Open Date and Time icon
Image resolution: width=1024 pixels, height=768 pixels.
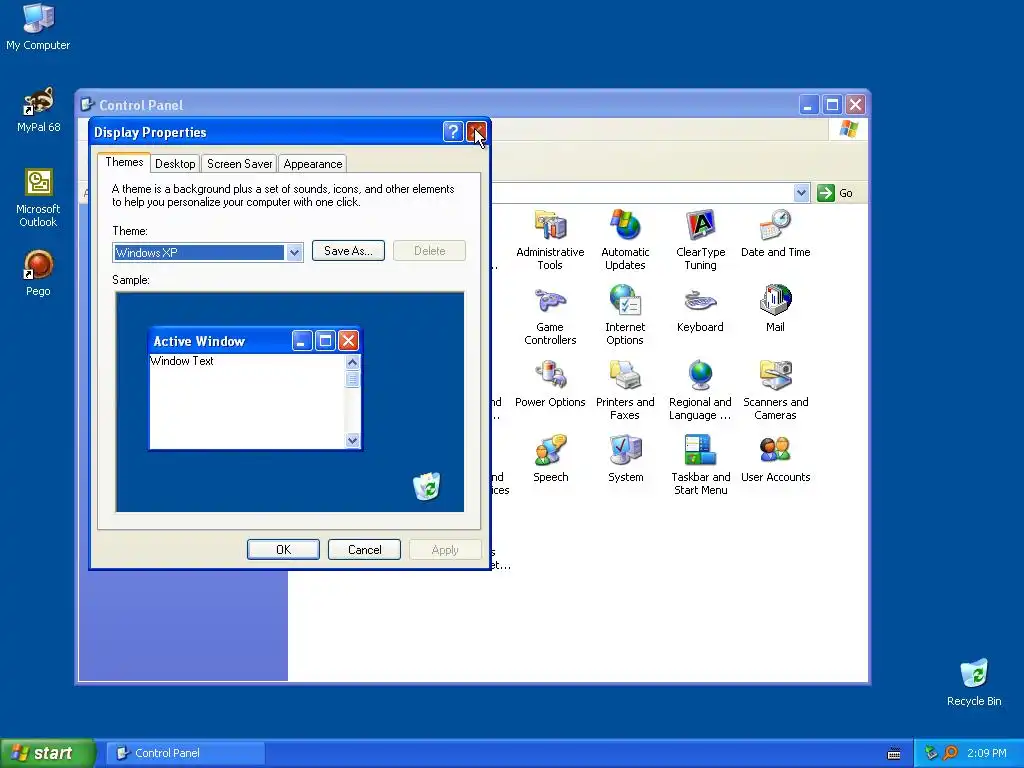coord(775,233)
